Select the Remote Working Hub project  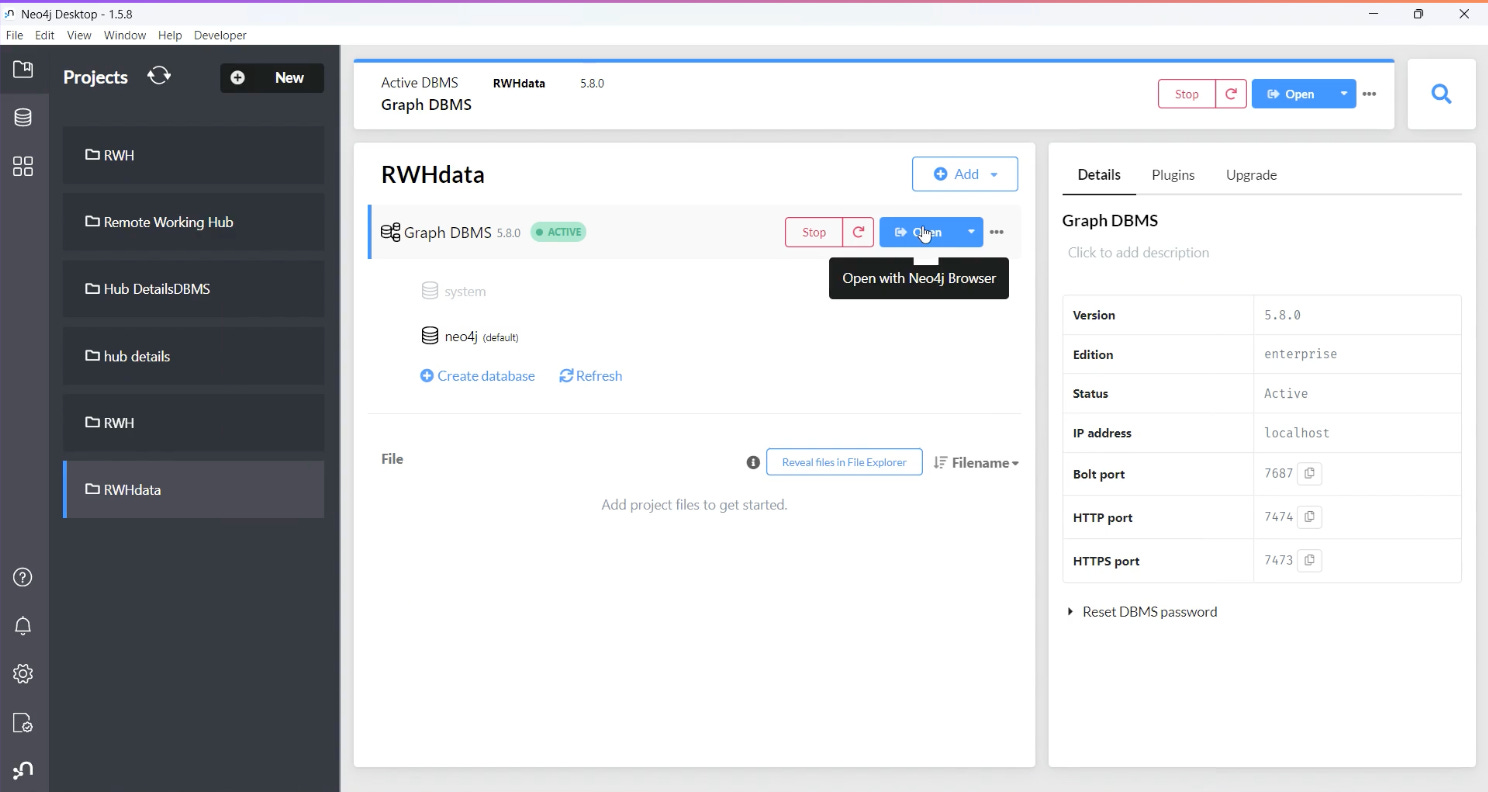[193, 222]
